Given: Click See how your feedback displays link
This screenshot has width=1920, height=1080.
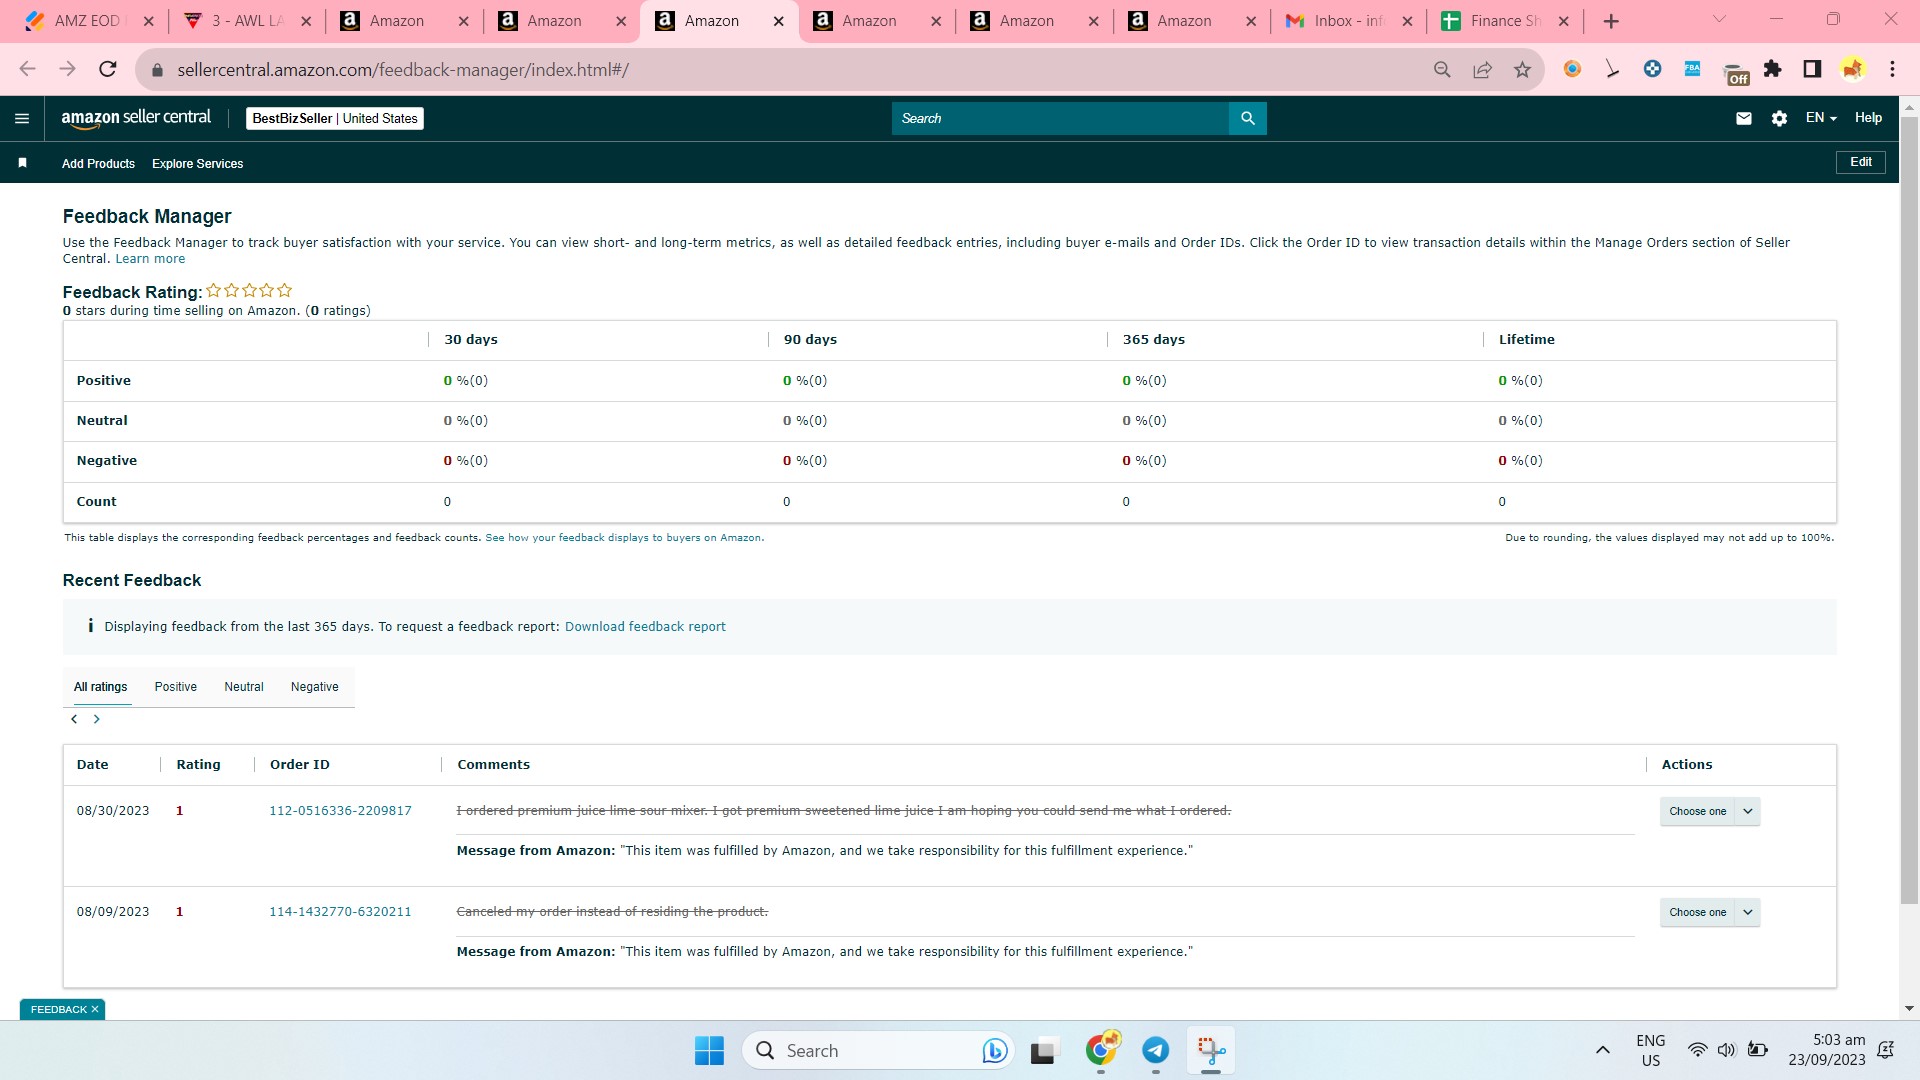Looking at the screenshot, I should 624,538.
